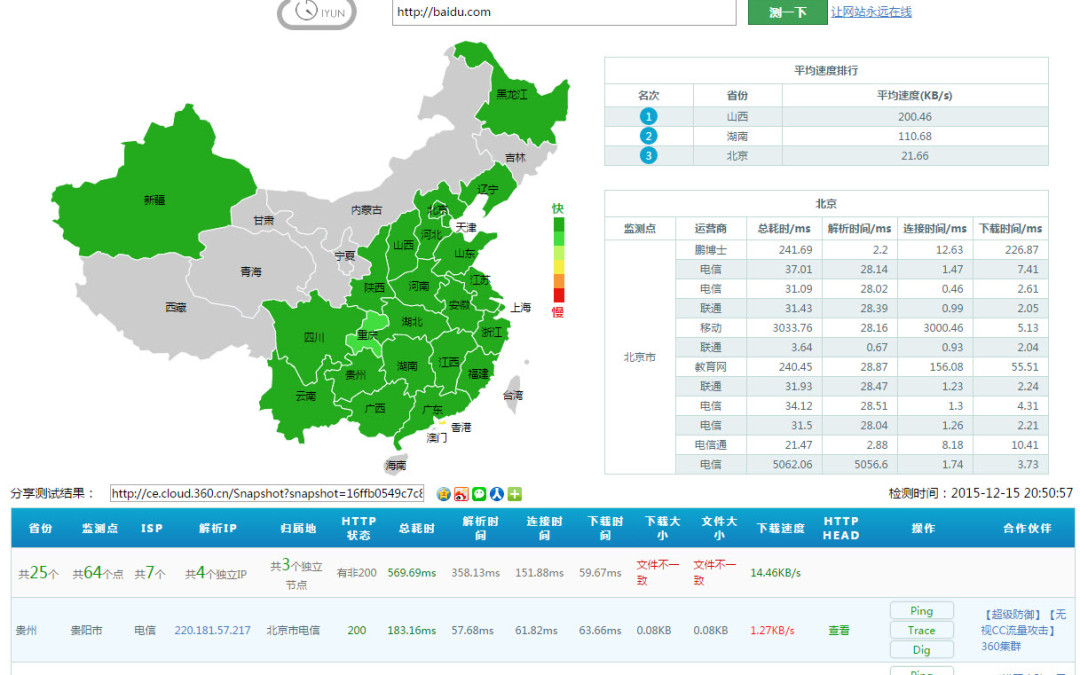This screenshot has height=675, width=1080.
Task: Select 四川 province on the map
Action: [x=313, y=338]
